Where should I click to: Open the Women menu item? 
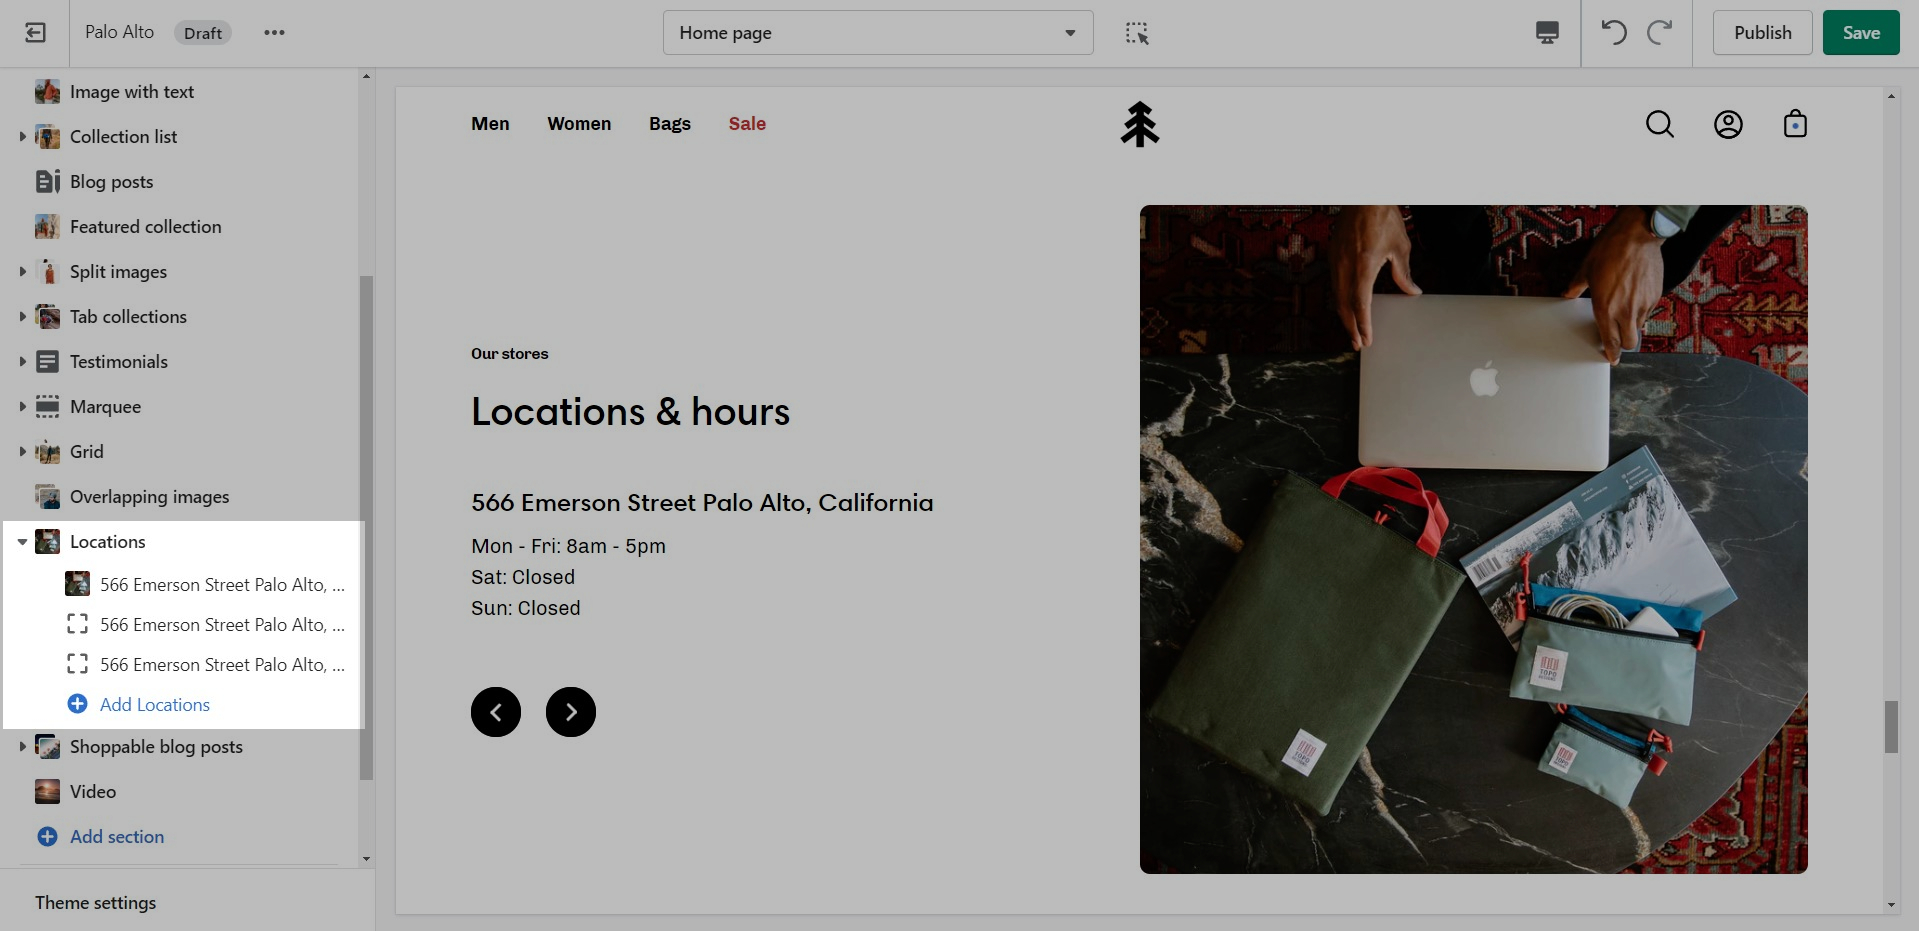click(579, 124)
